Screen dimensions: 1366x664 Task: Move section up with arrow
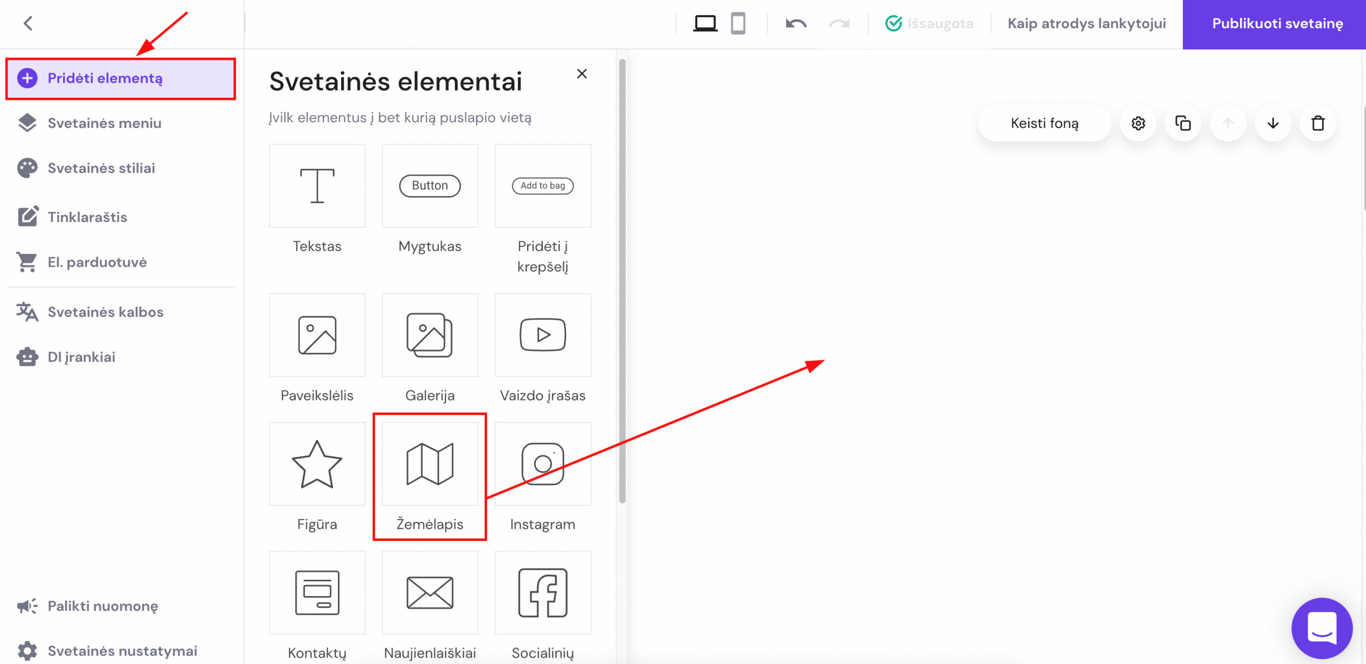[x=1228, y=123]
